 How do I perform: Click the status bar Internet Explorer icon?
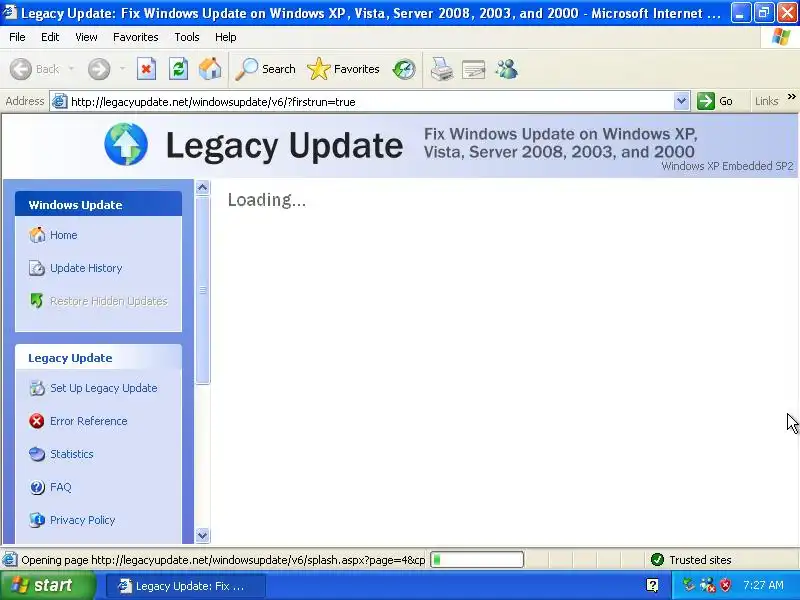10,560
